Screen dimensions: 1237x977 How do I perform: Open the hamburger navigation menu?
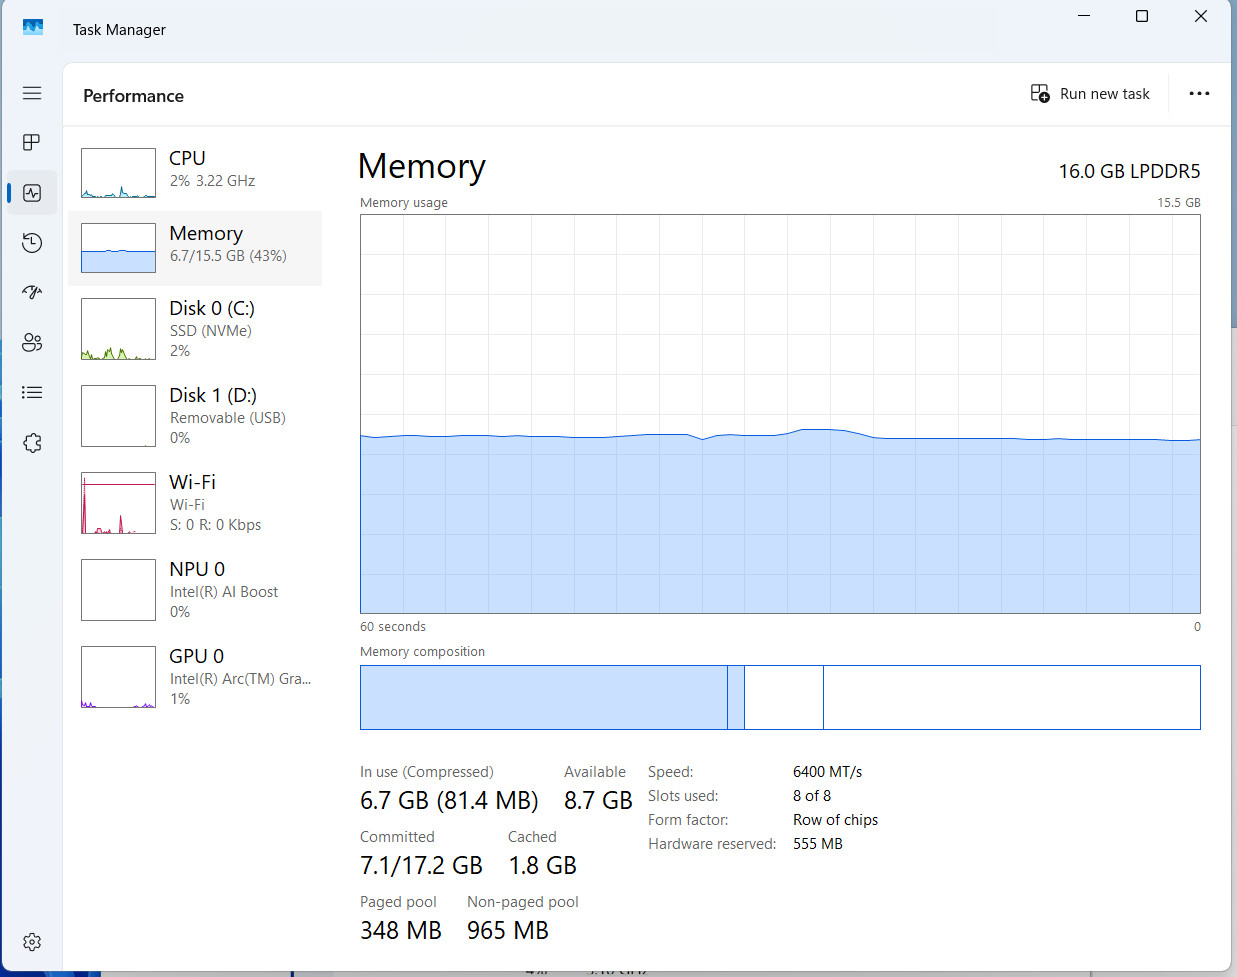(x=32, y=93)
